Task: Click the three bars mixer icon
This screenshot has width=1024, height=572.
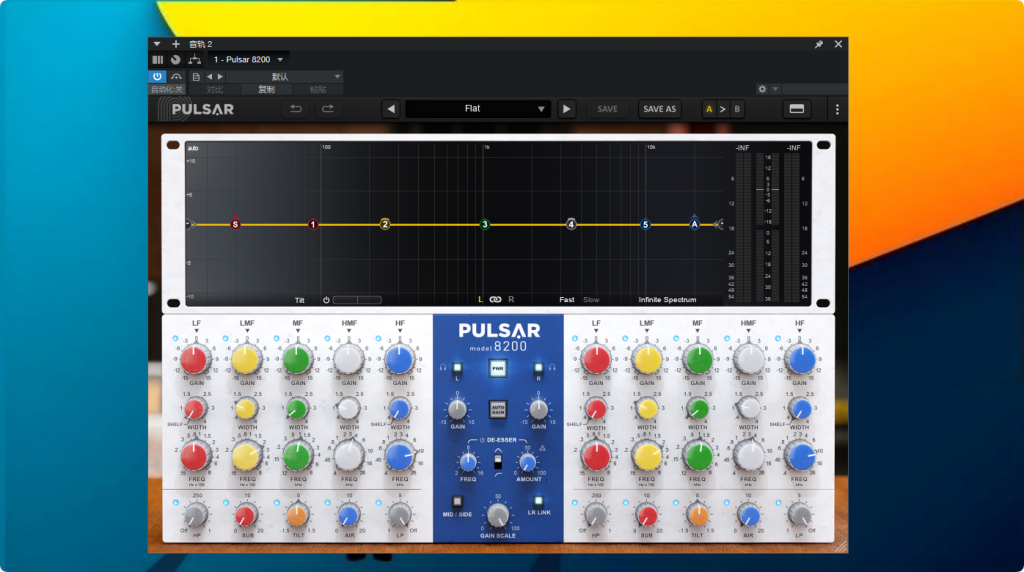Action: tap(157, 59)
